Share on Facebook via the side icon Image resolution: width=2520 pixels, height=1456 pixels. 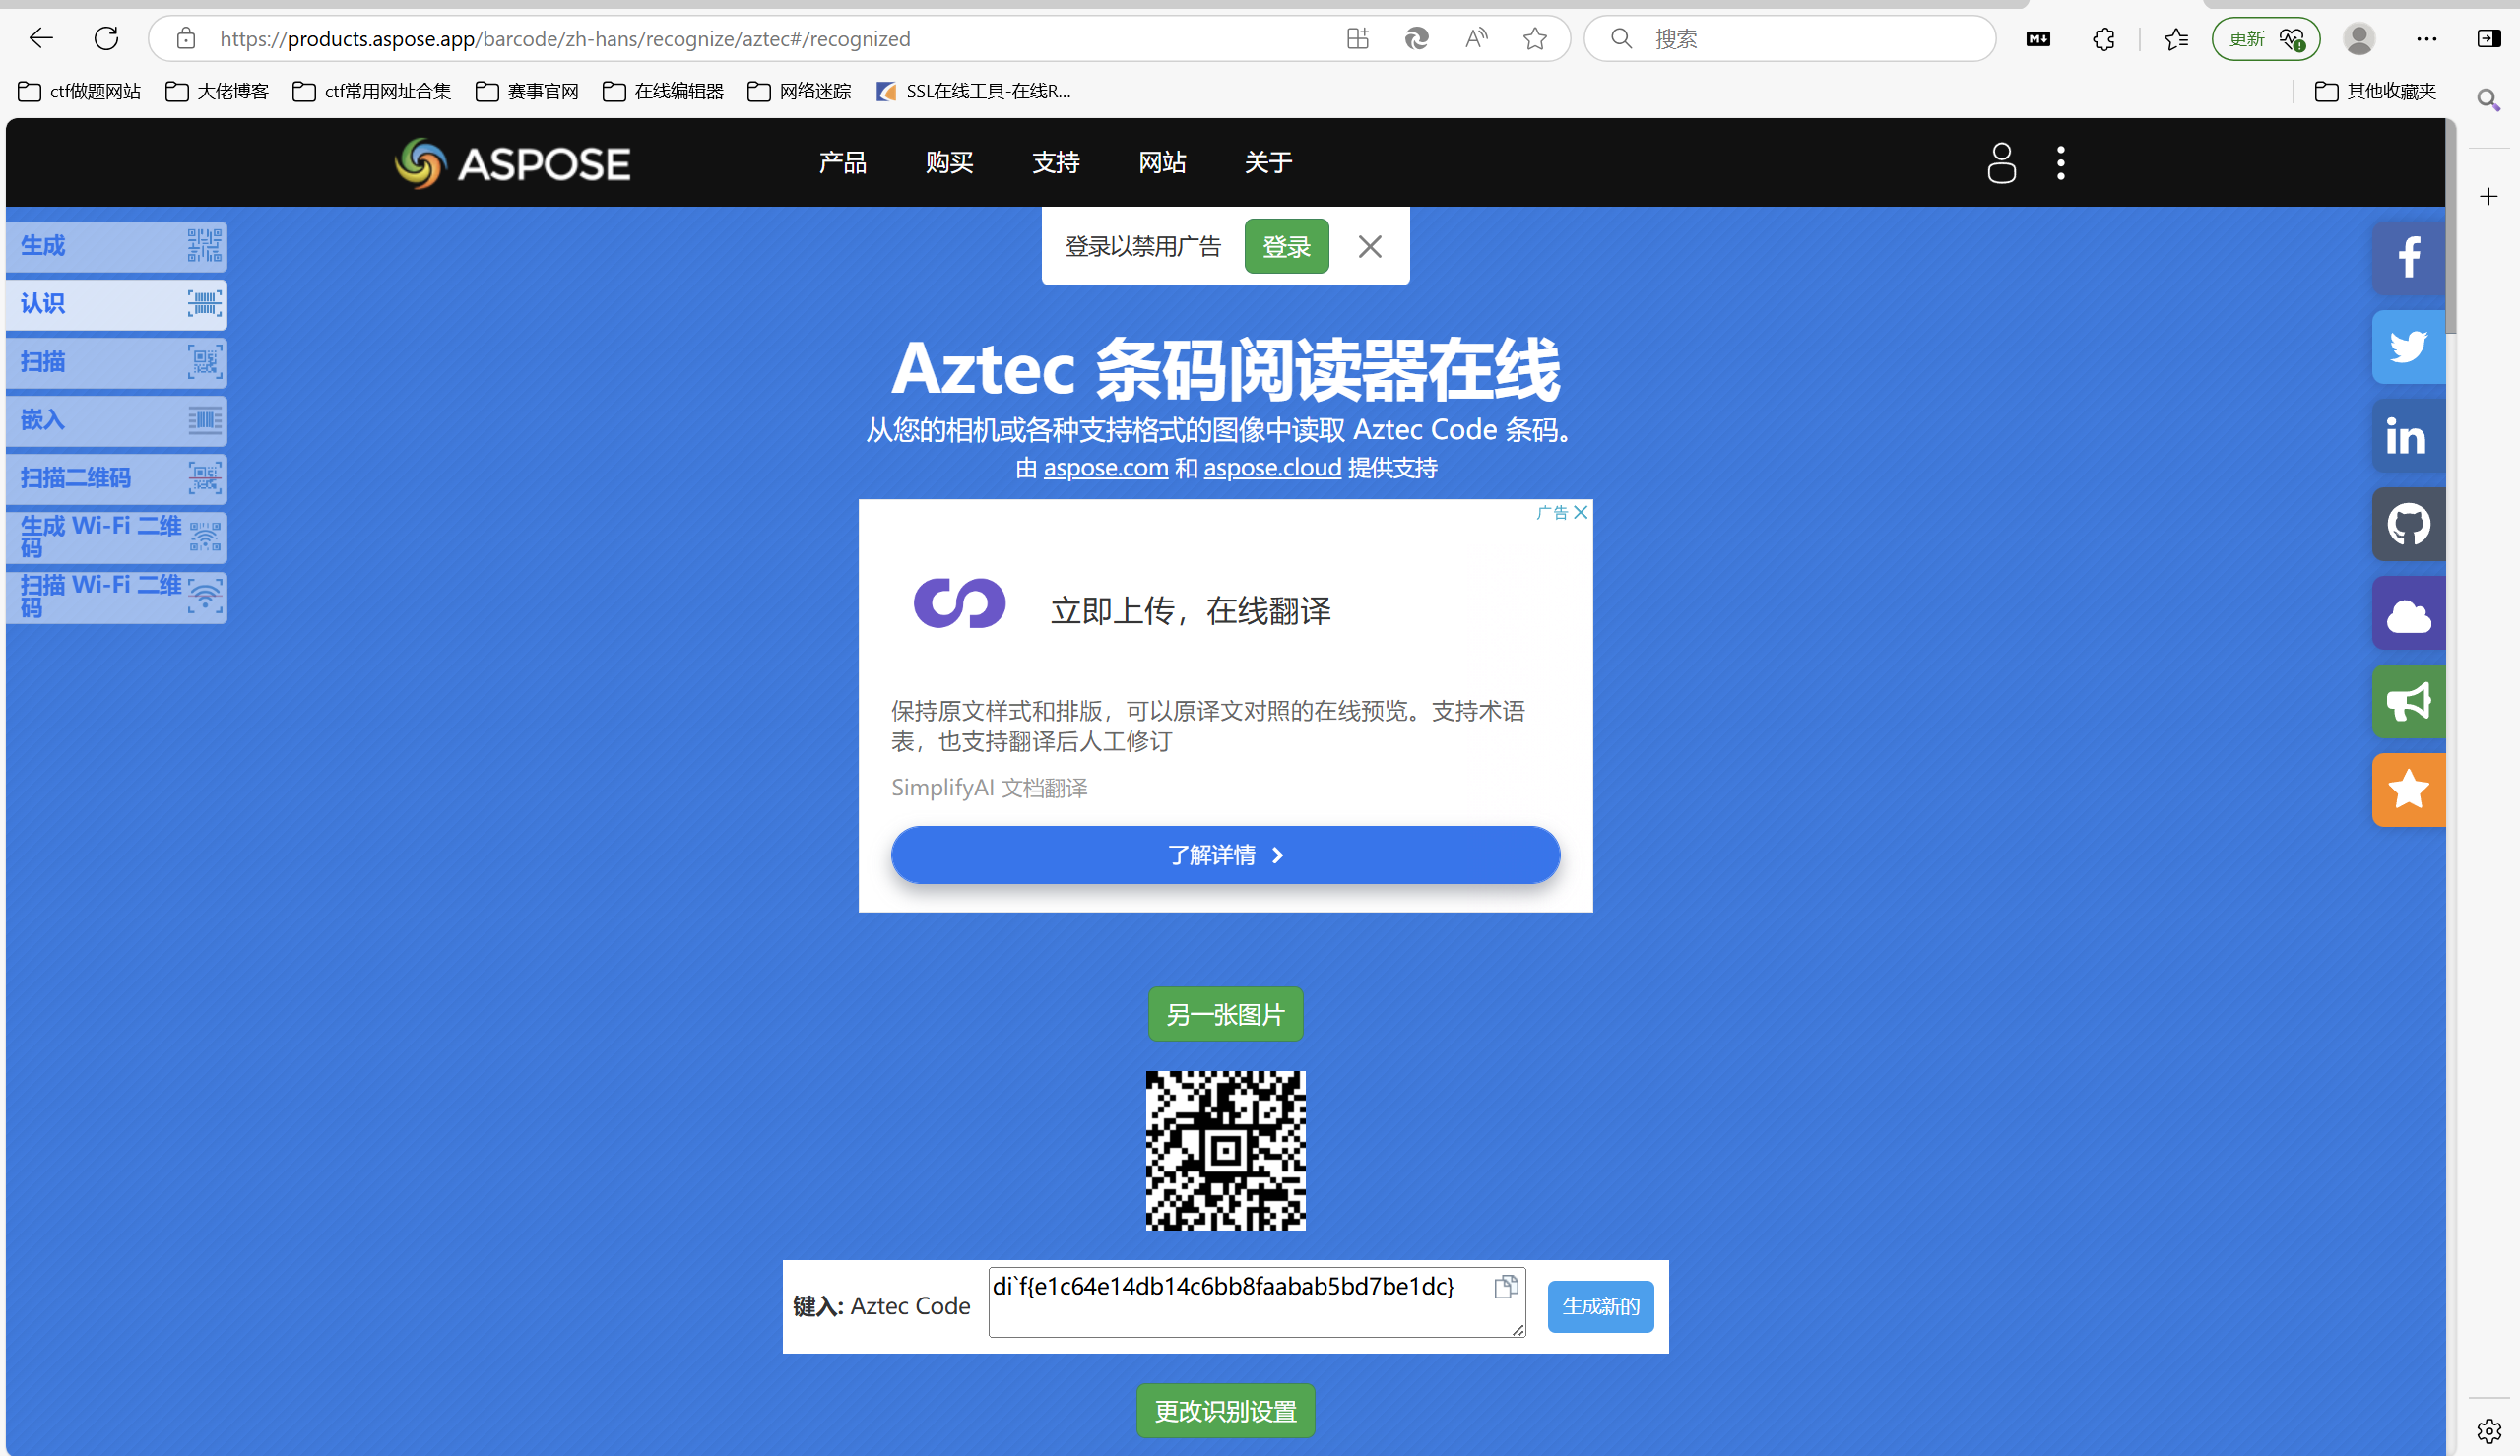click(x=2408, y=258)
